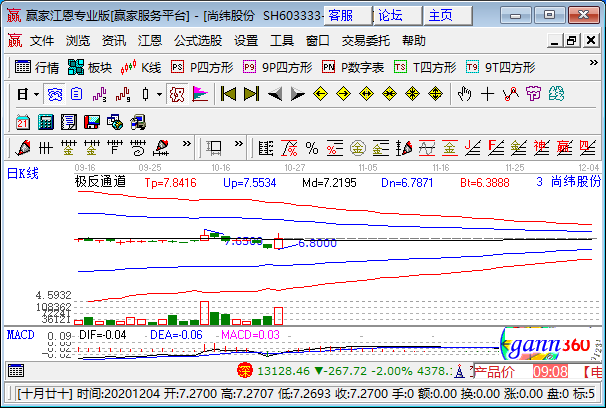Expand the top toolbar overflow chevron
Screen dimensions: 606x408
[594, 63]
